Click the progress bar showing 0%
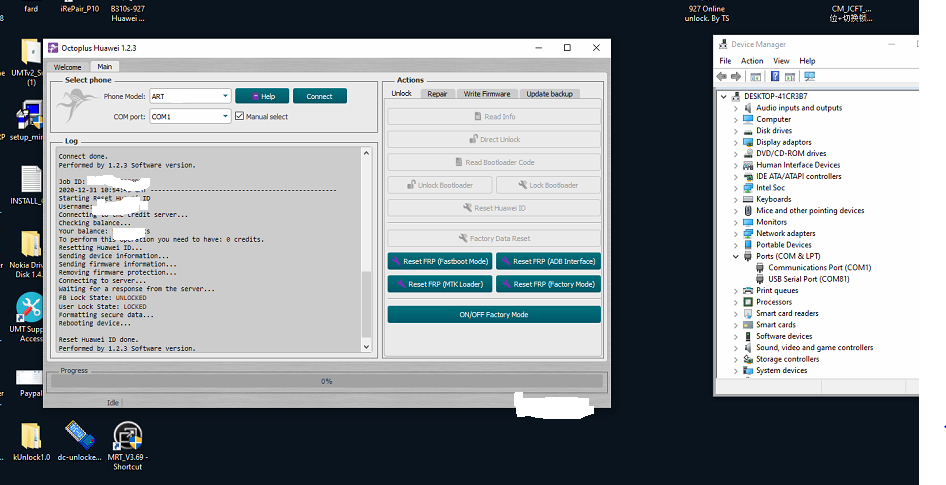This screenshot has width=946, height=485. coord(326,381)
